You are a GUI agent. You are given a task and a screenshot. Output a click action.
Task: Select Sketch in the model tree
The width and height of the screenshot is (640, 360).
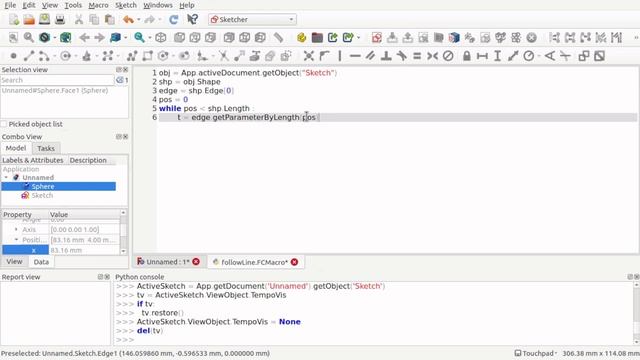[42, 196]
